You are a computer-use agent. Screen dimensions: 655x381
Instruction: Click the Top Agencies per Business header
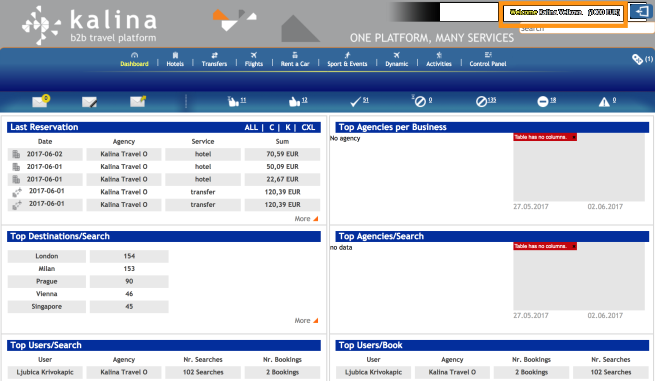click(492, 127)
